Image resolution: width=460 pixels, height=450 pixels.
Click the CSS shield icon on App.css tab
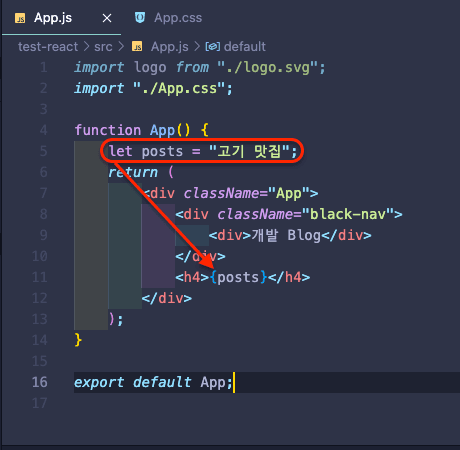coord(140,18)
